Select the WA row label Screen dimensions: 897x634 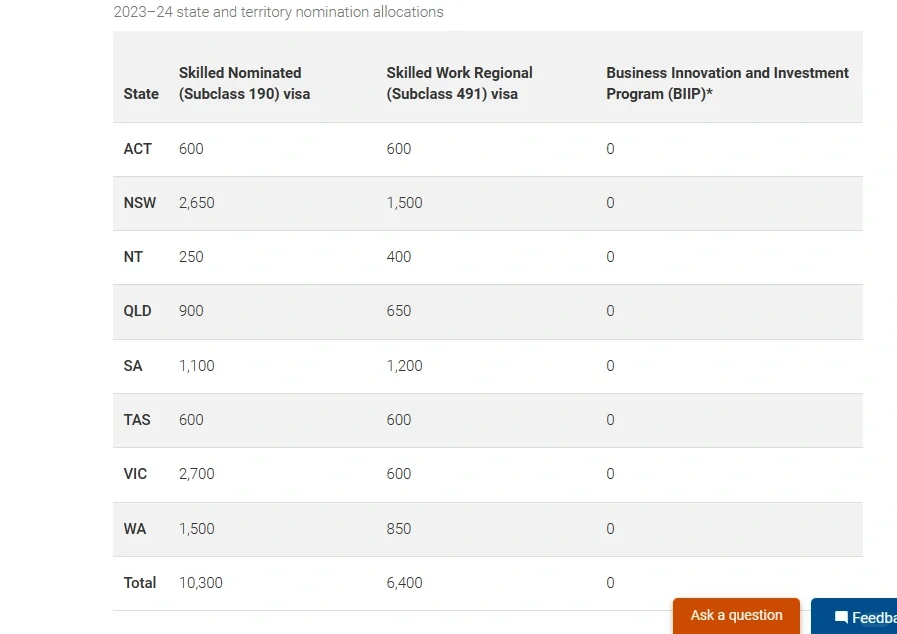(x=134, y=529)
